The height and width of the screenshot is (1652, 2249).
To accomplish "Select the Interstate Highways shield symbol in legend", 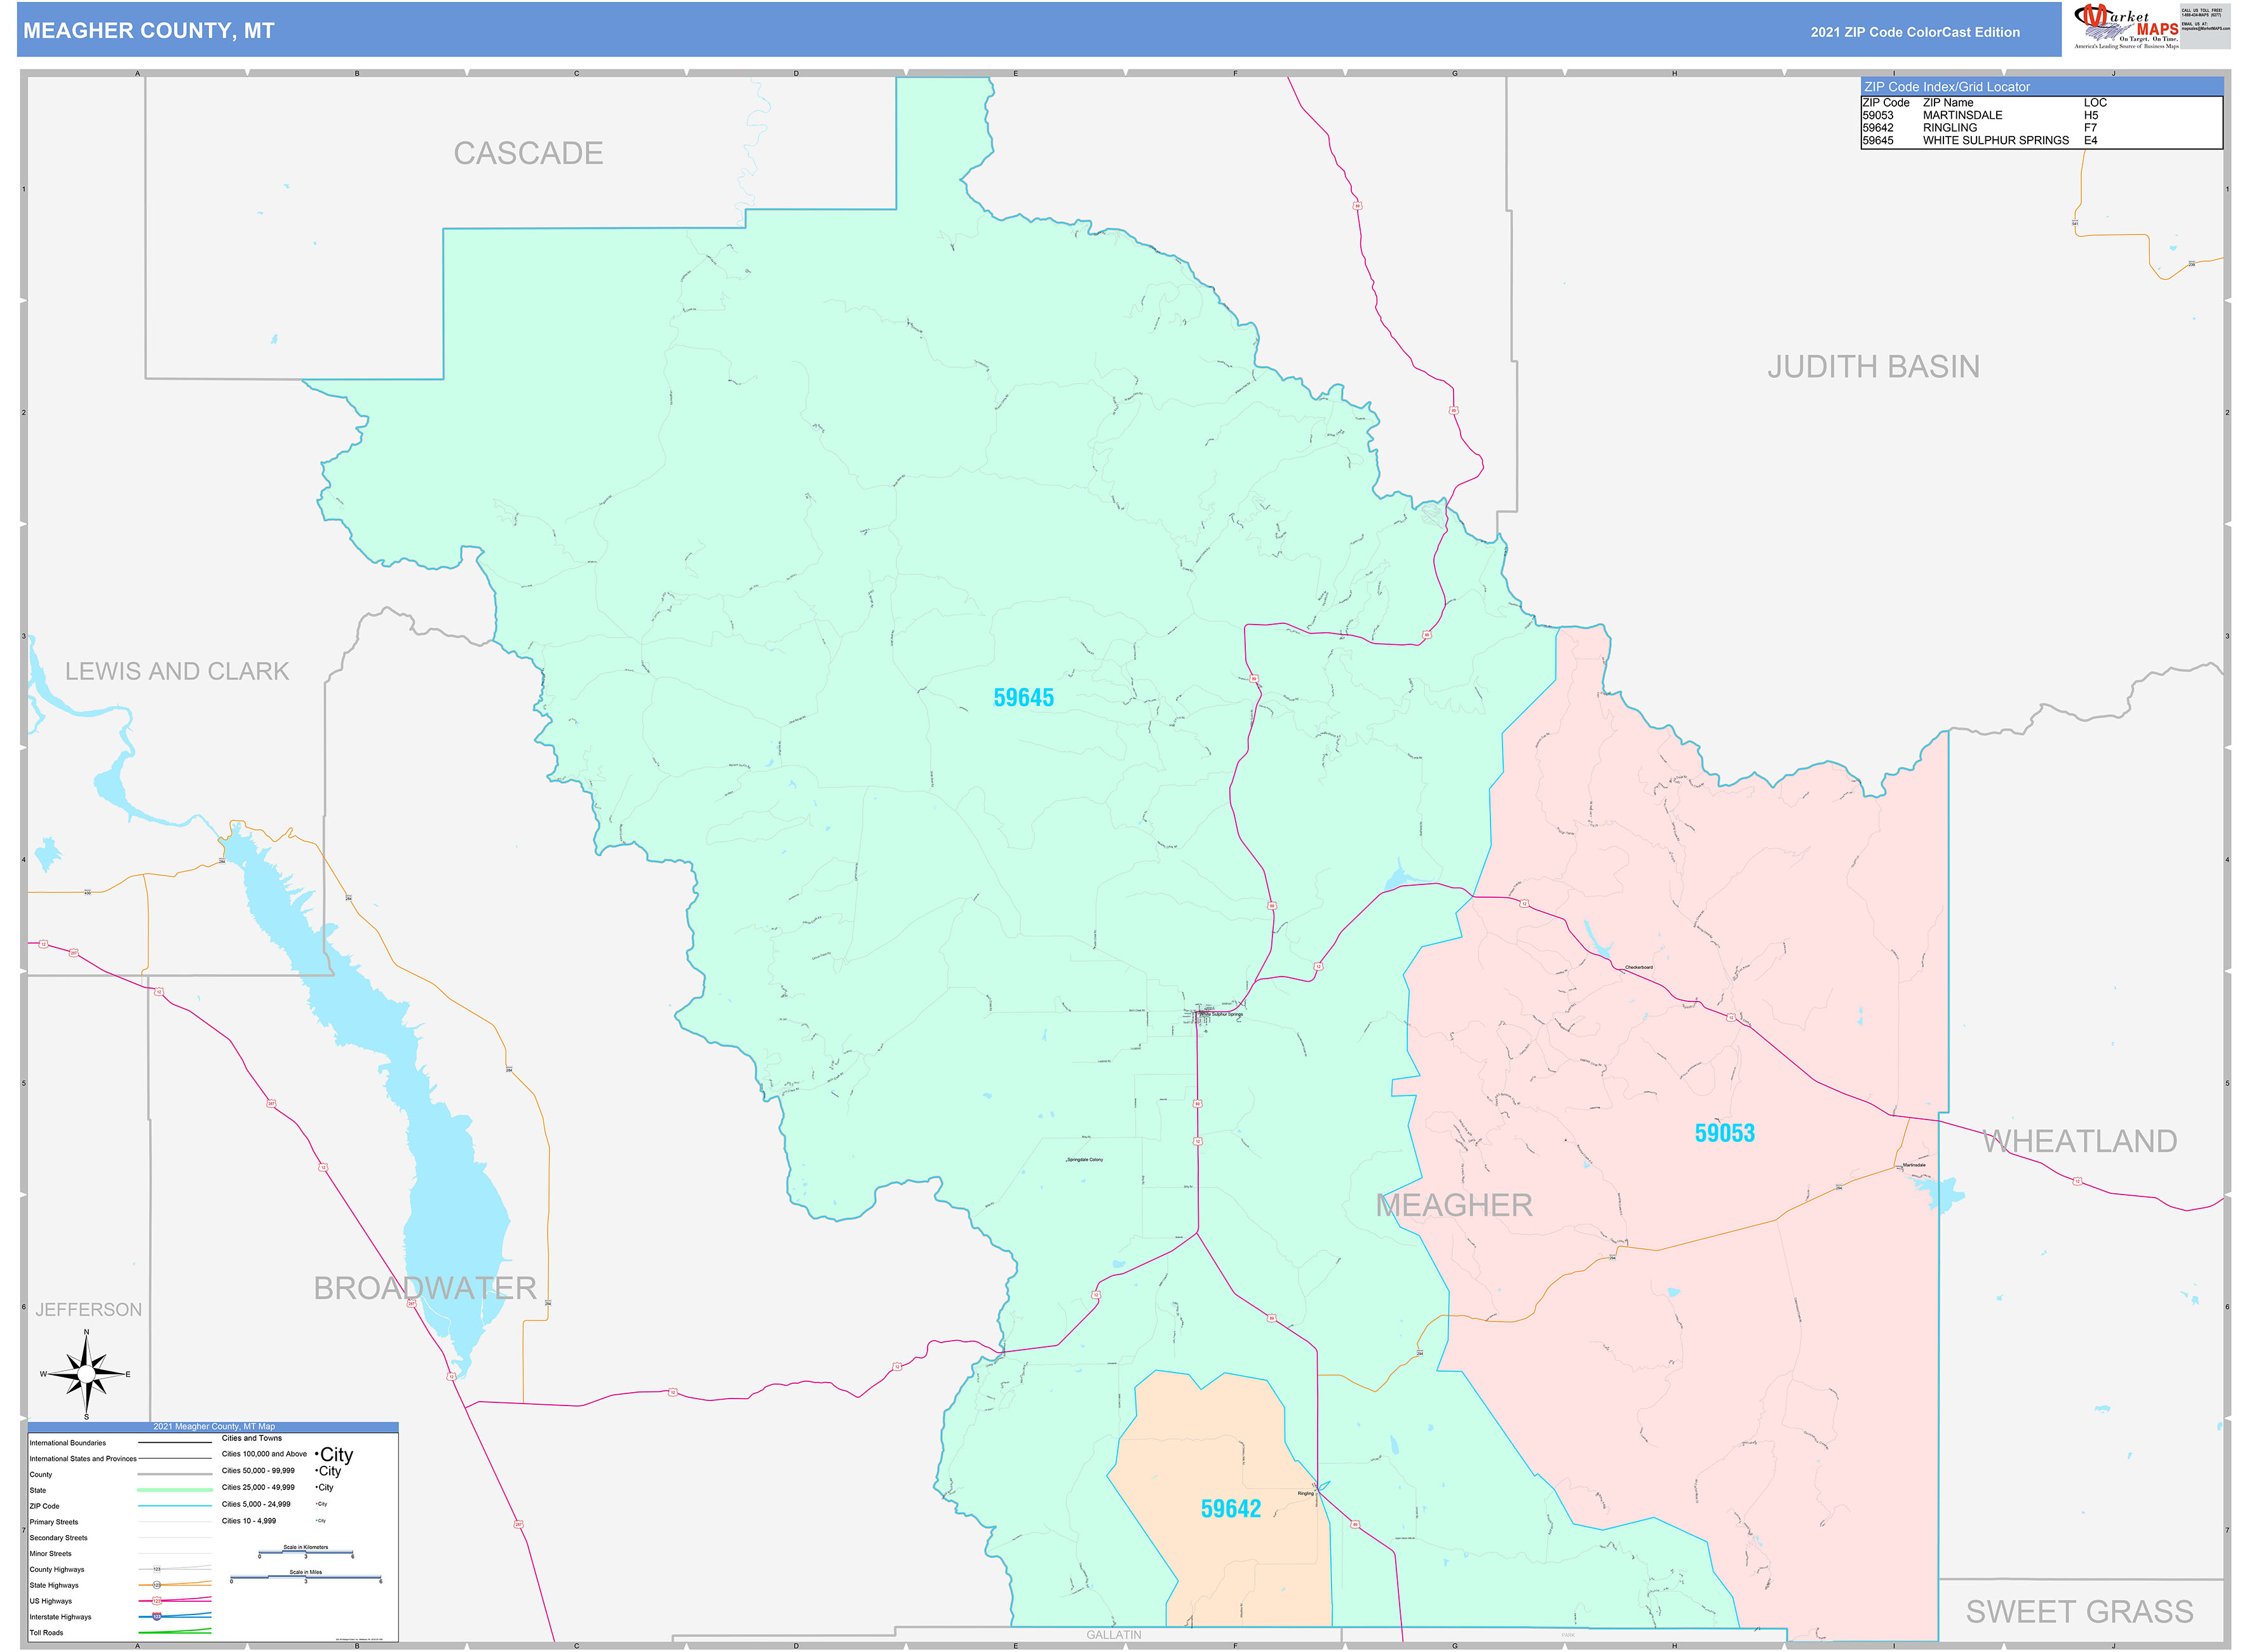I will tap(157, 1617).
